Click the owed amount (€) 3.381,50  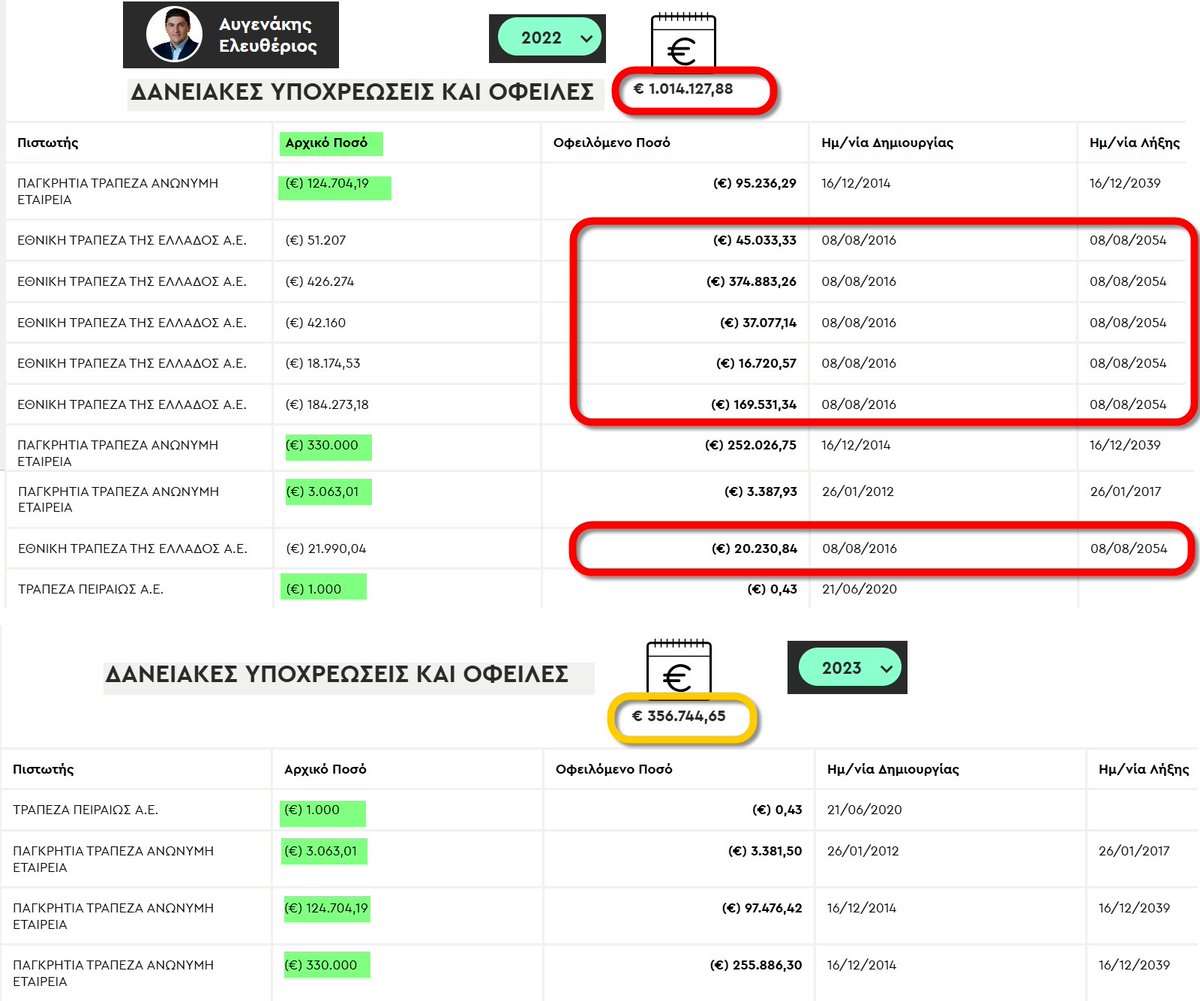[766, 852]
